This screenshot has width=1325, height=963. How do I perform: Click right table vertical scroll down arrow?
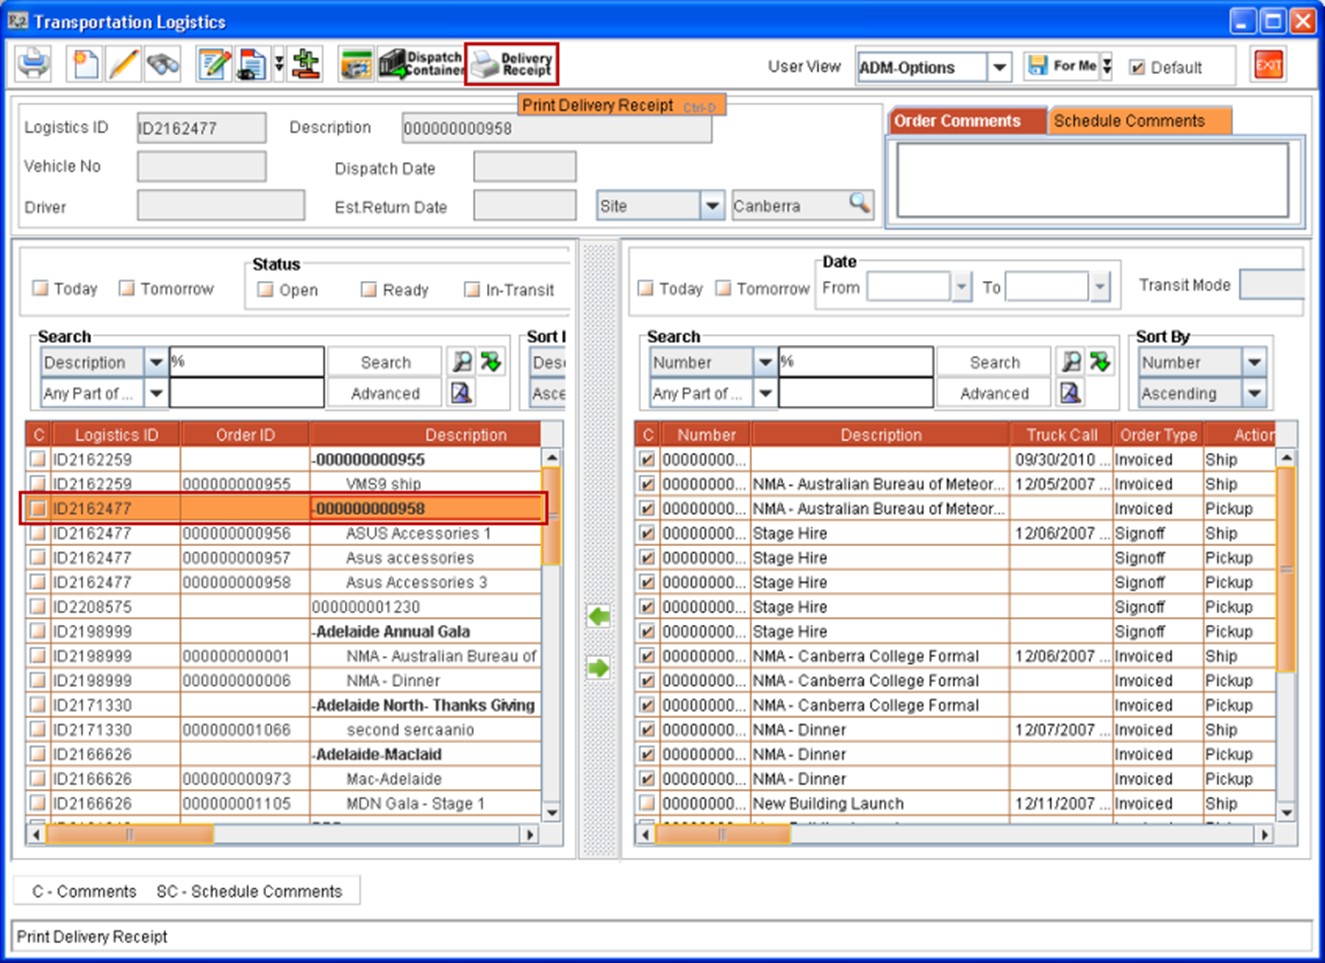(1287, 813)
